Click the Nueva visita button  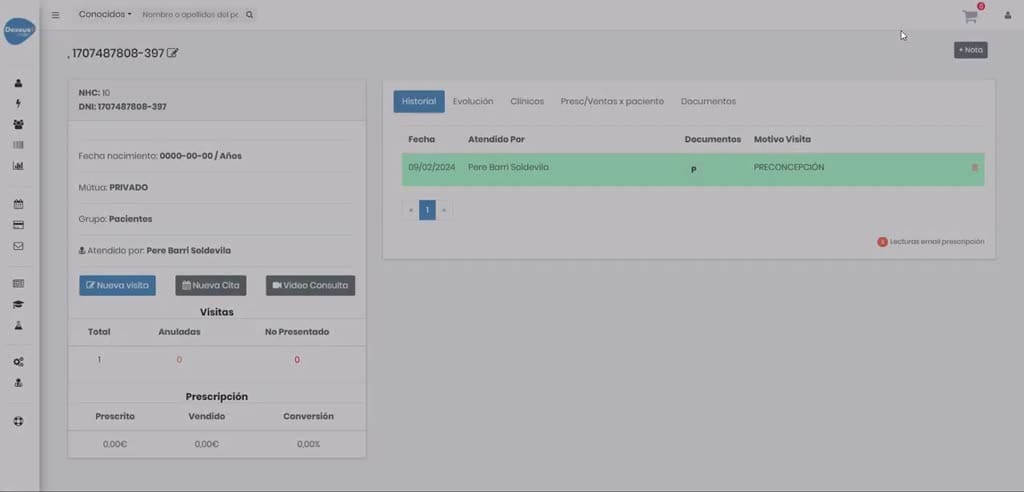coord(118,286)
